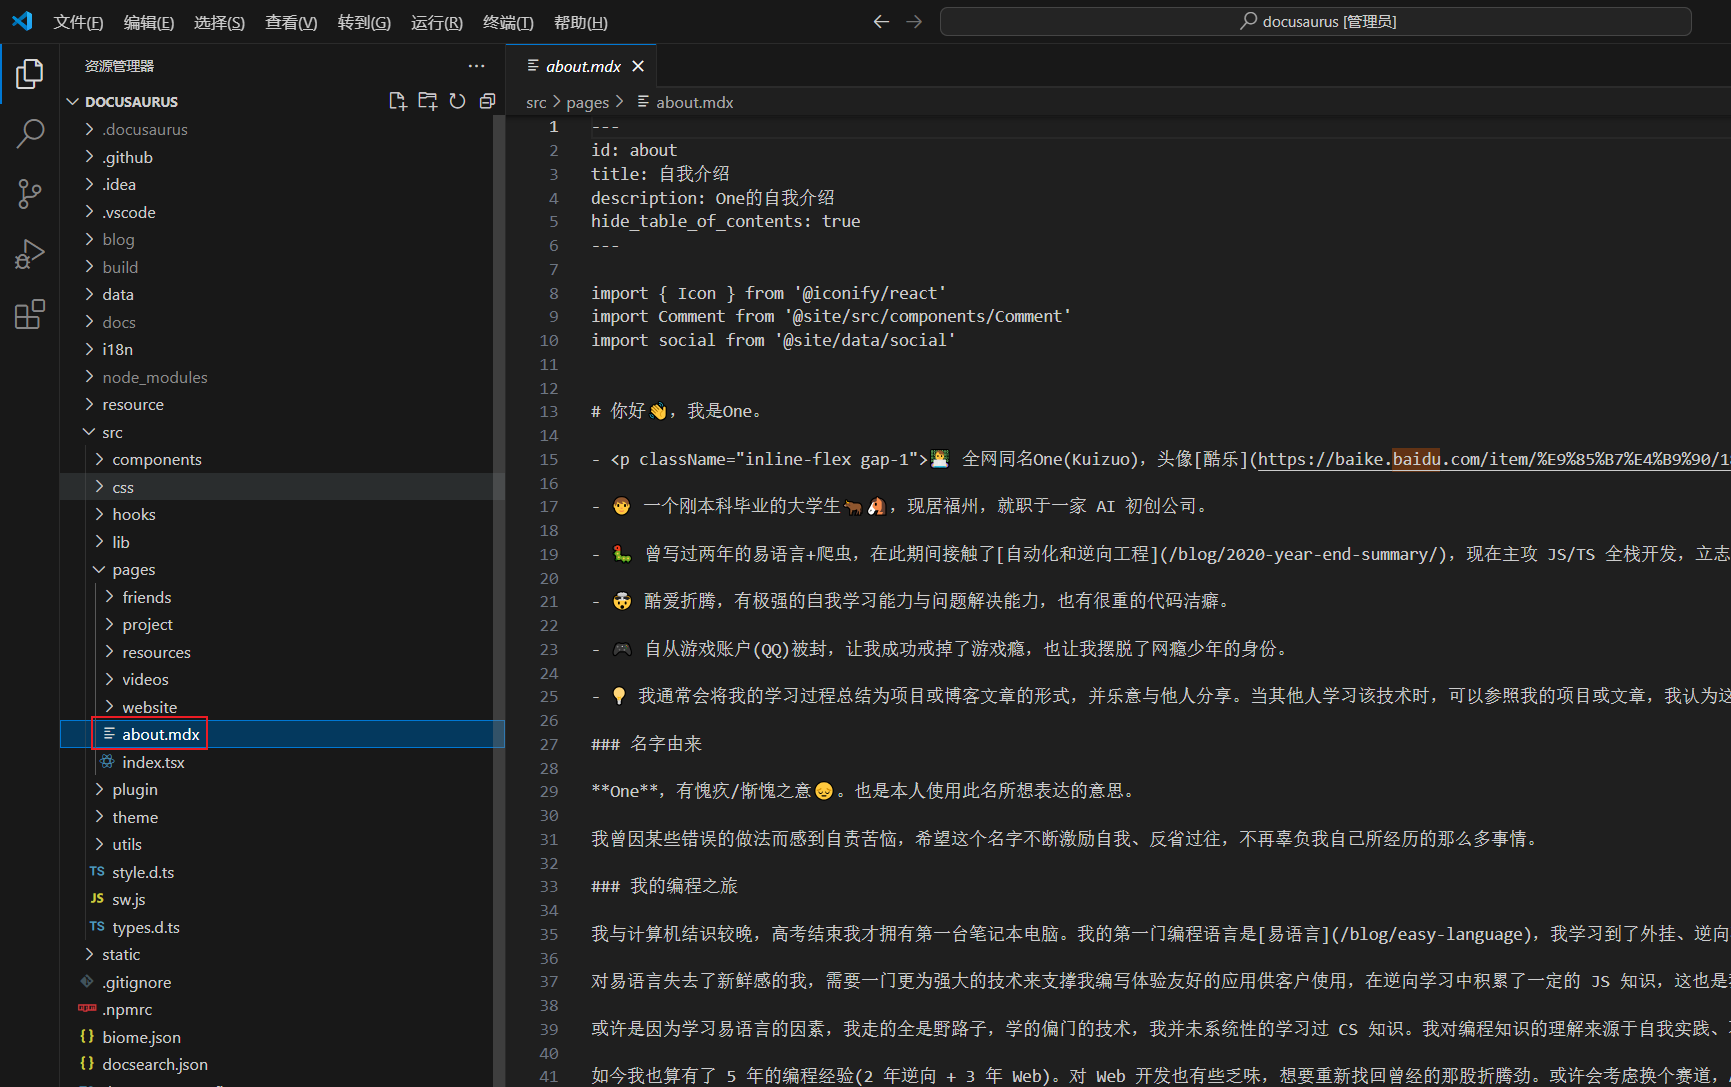Open the 运行(R) menu
1731x1087 pixels.
(x=437, y=22)
